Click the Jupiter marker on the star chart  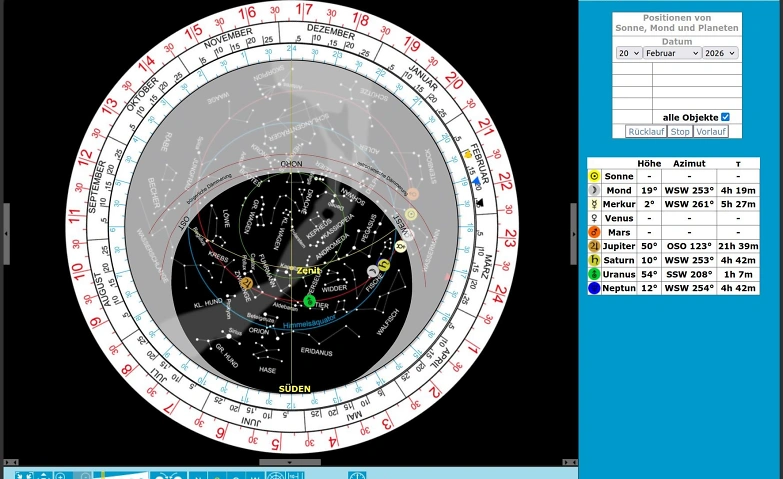[x=246, y=283]
